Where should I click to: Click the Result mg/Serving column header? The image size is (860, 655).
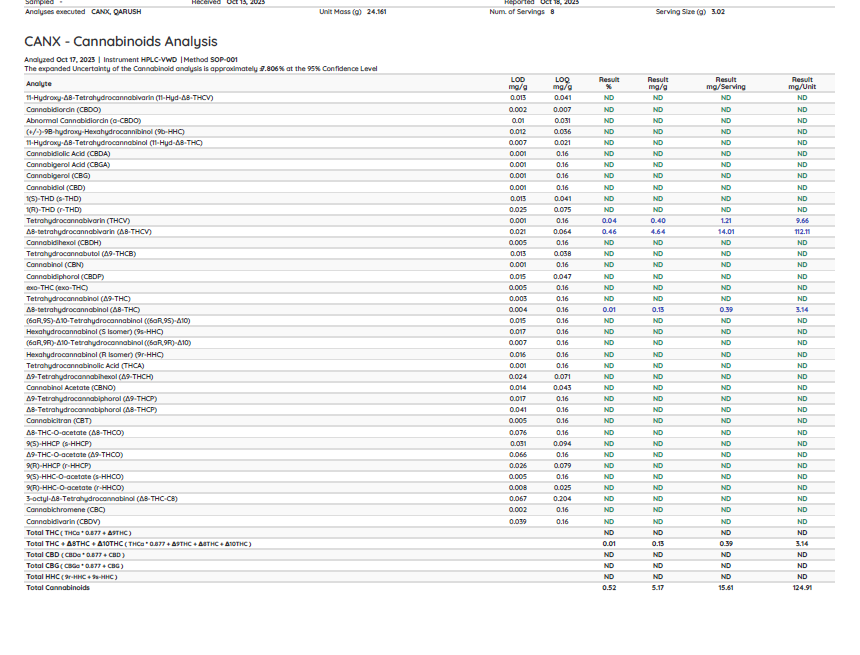point(726,83)
